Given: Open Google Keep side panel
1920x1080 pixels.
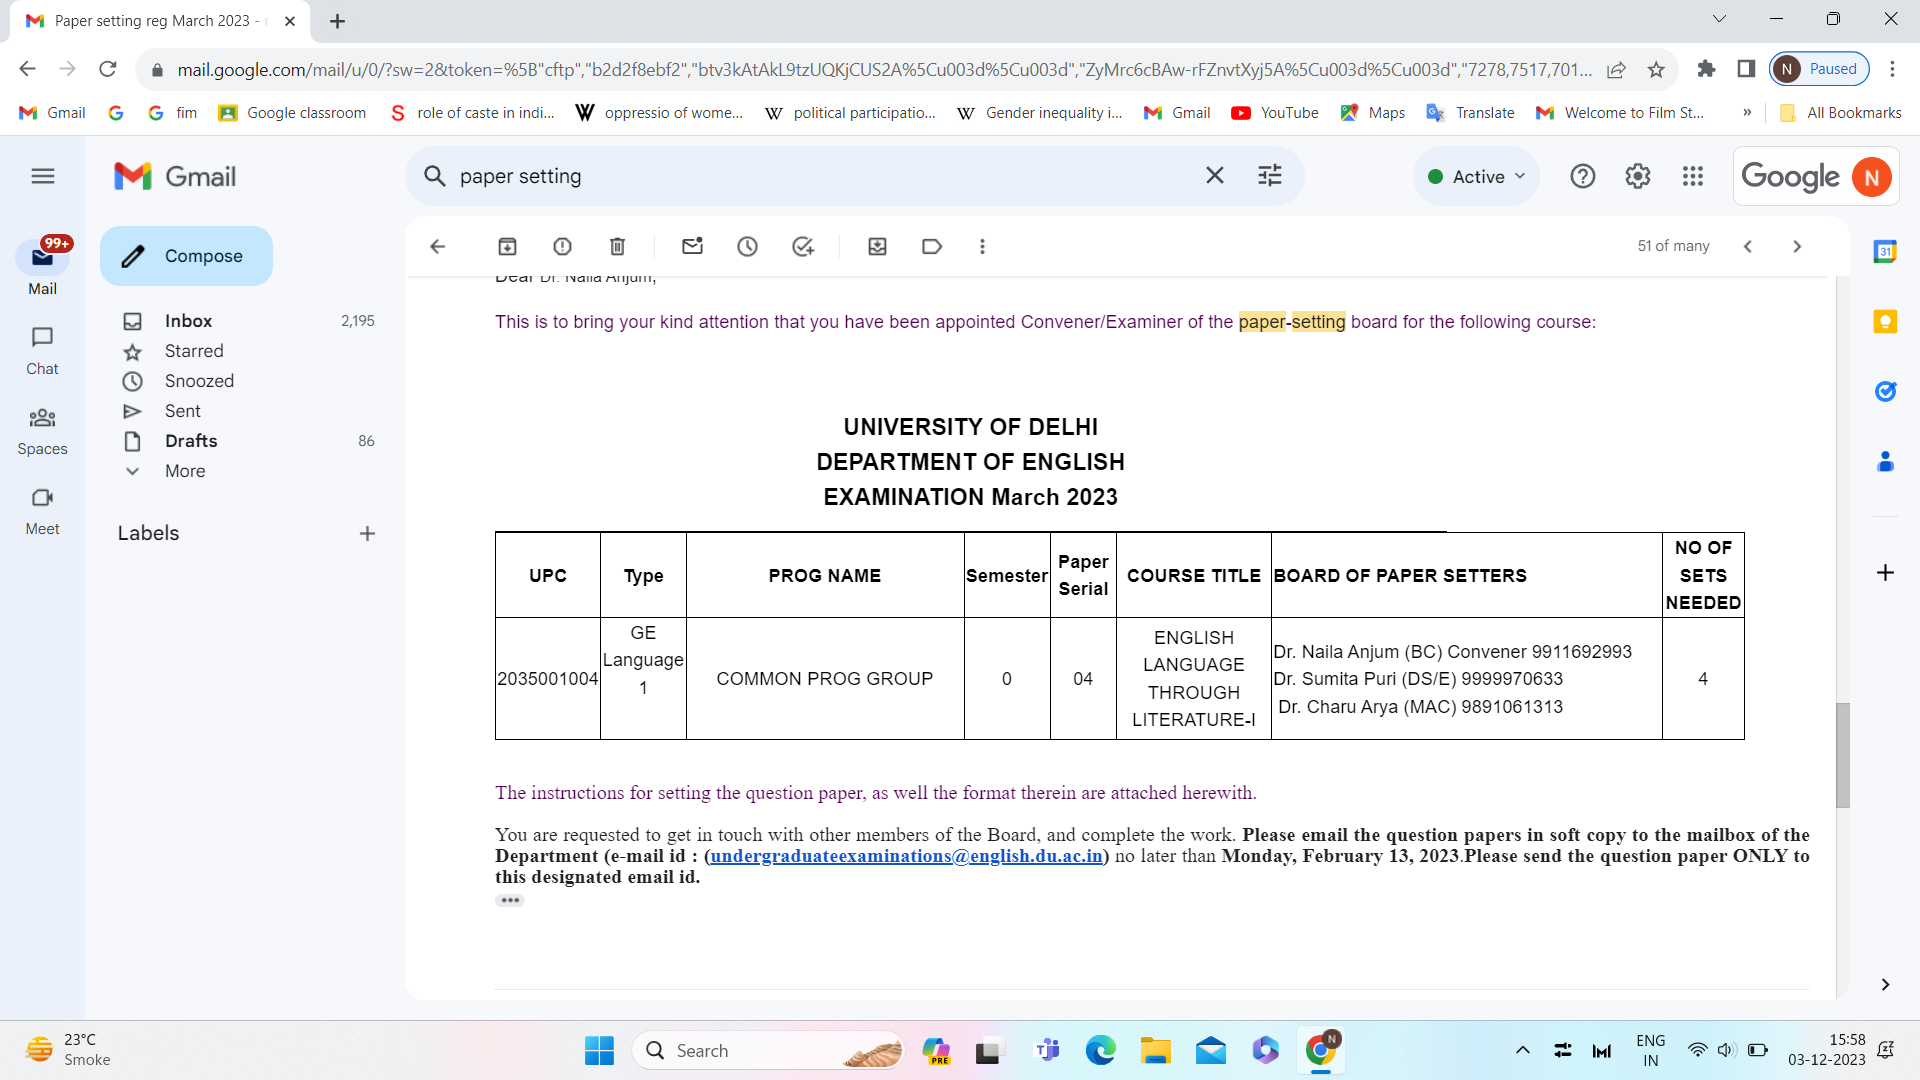Looking at the screenshot, I should pos(1885,321).
